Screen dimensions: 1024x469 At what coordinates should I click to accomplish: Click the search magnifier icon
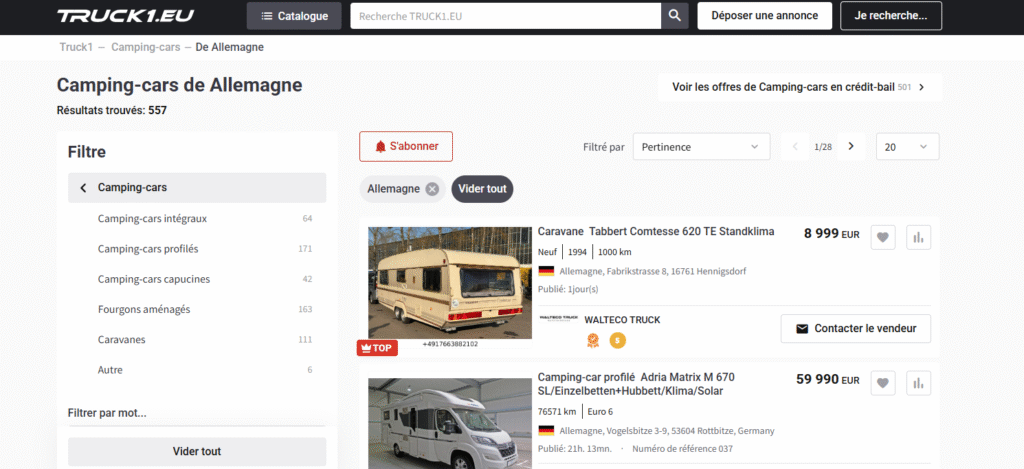coord(675,16)
